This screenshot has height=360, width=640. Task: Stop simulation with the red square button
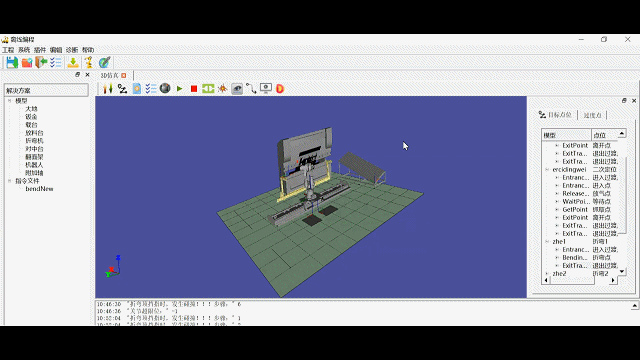[194, 89]
